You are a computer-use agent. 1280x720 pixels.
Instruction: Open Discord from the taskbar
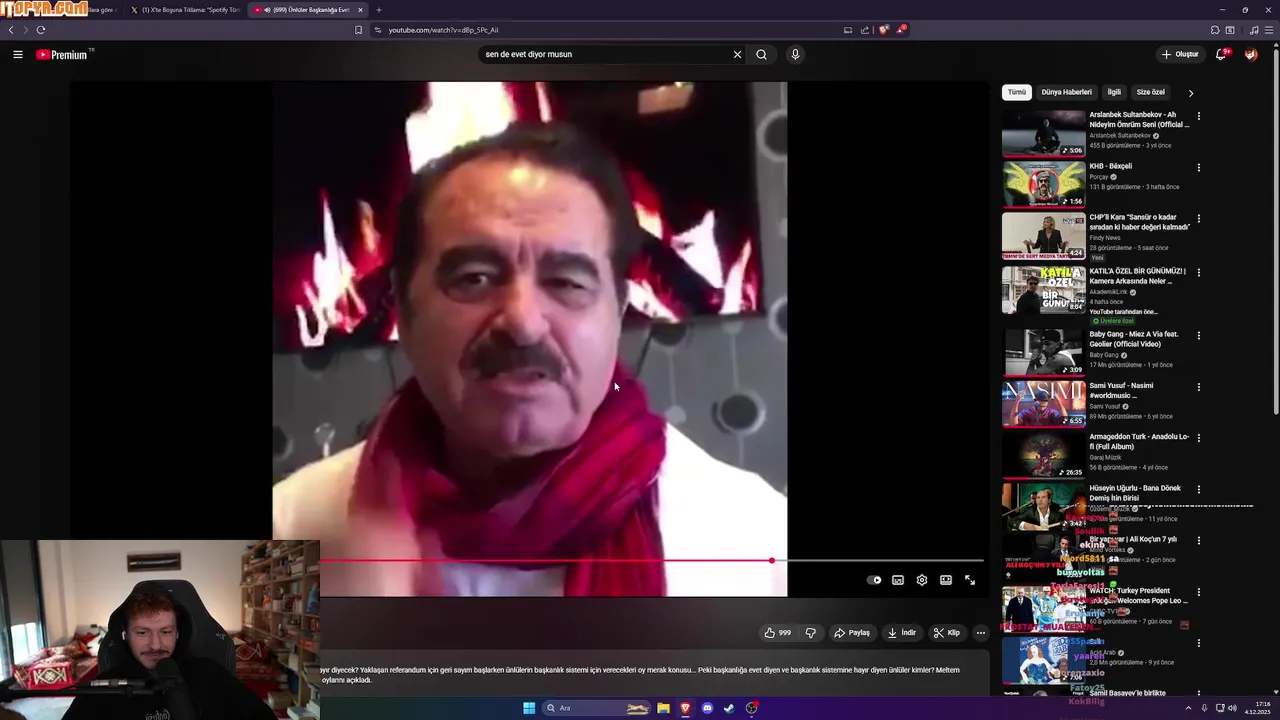(x=708, y=708)
